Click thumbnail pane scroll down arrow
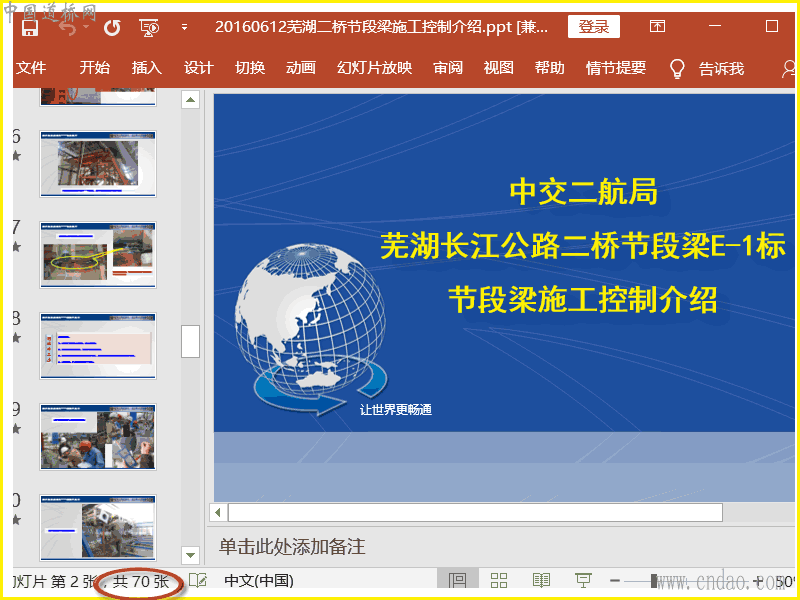The height and width of the screenshot is (600, 800). [x=190, y=555]
